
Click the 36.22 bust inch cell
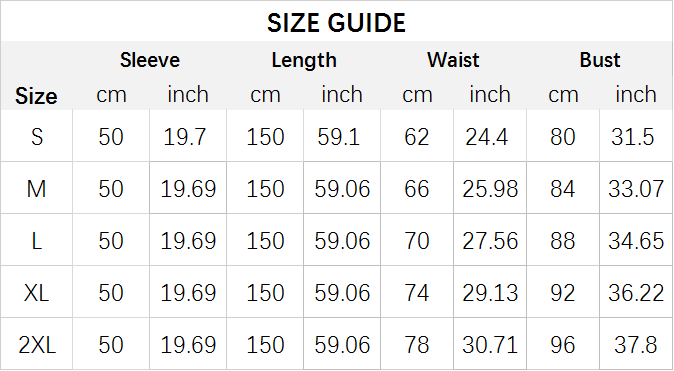[636, 293]
